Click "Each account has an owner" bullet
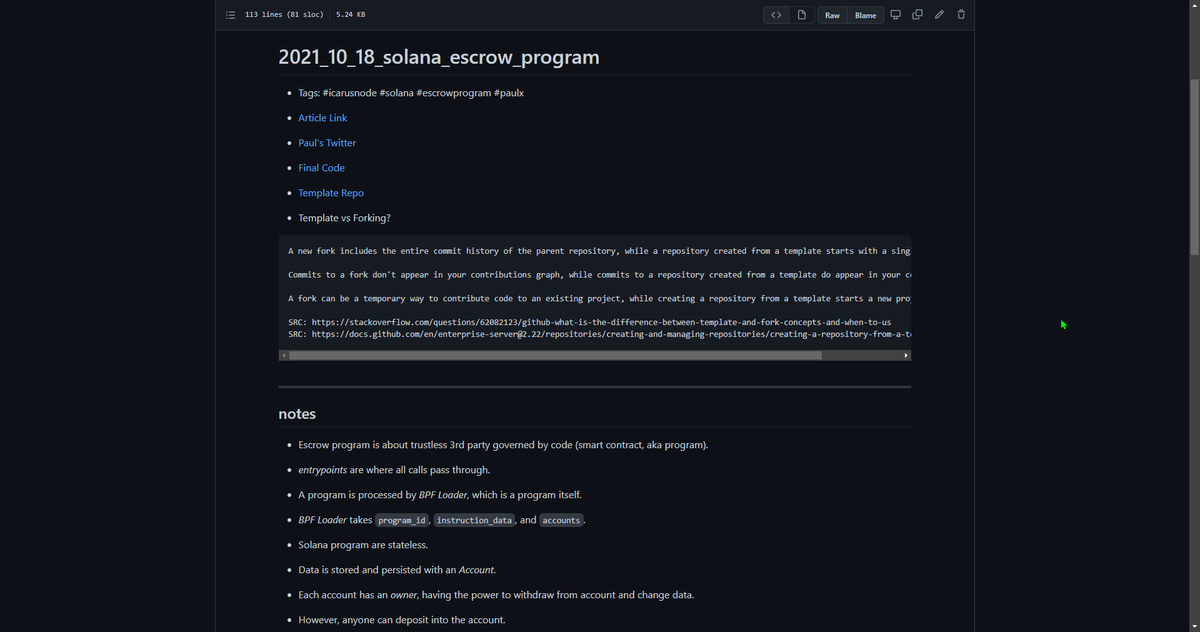 (496, 595)
